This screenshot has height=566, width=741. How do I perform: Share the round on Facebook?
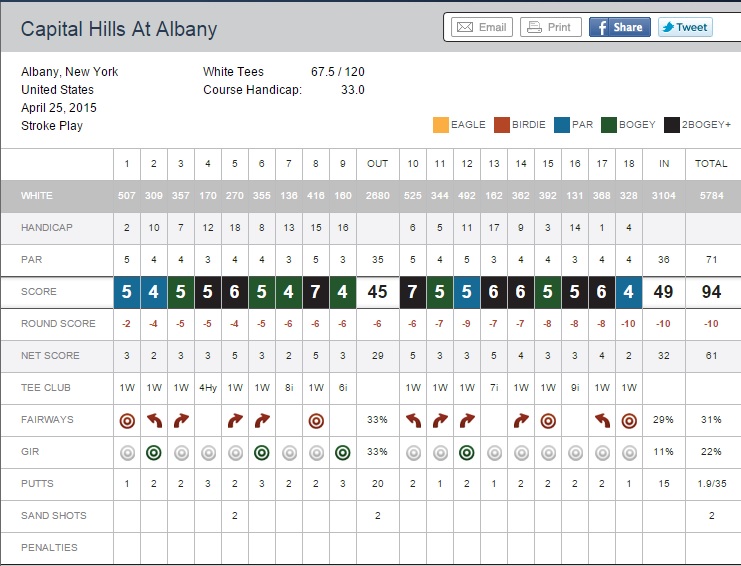(x=619, y=27)
